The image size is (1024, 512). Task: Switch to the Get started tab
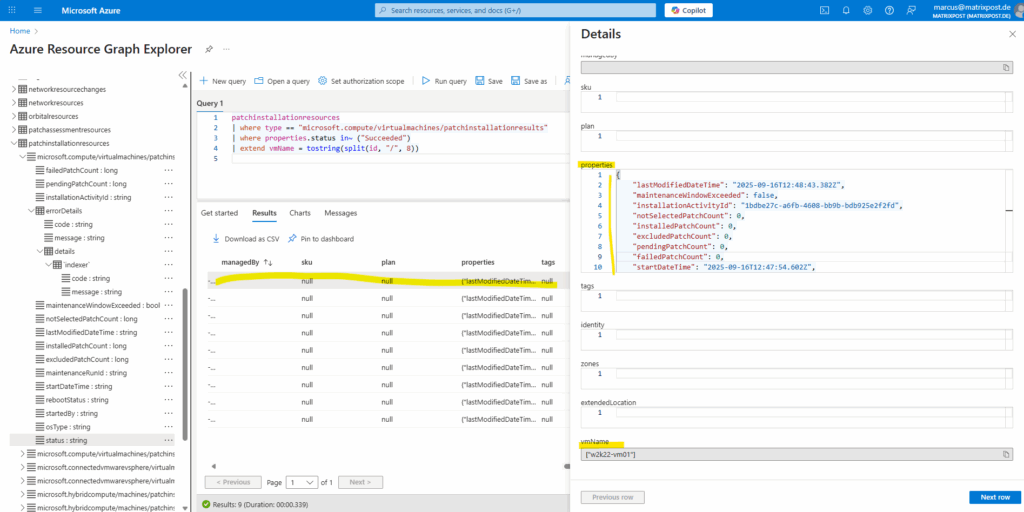(x=220, y=213)
